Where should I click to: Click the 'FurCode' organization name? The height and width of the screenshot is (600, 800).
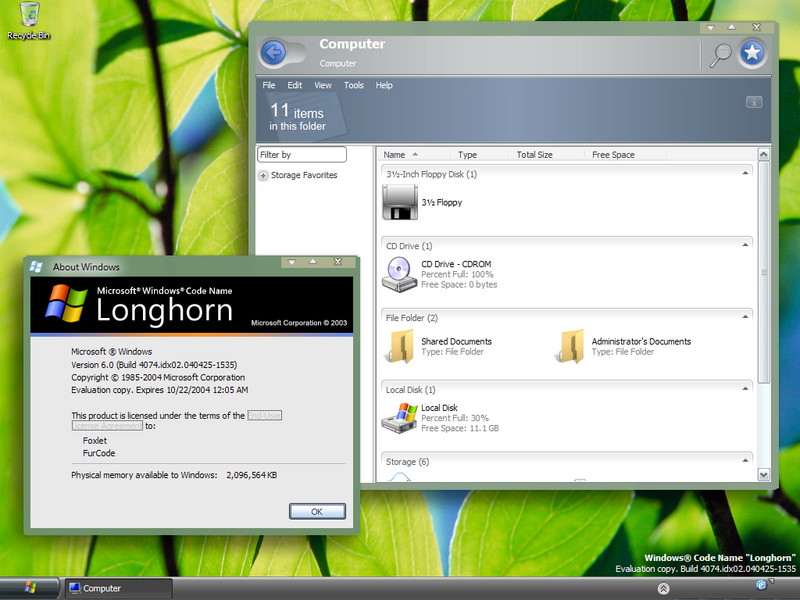pyautogui.click(x=99, y=453)
